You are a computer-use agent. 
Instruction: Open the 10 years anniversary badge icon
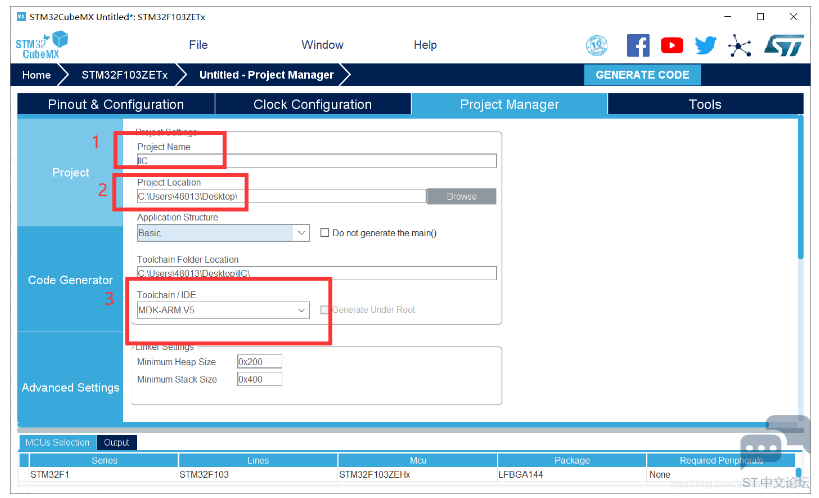(x=596, y=45)
